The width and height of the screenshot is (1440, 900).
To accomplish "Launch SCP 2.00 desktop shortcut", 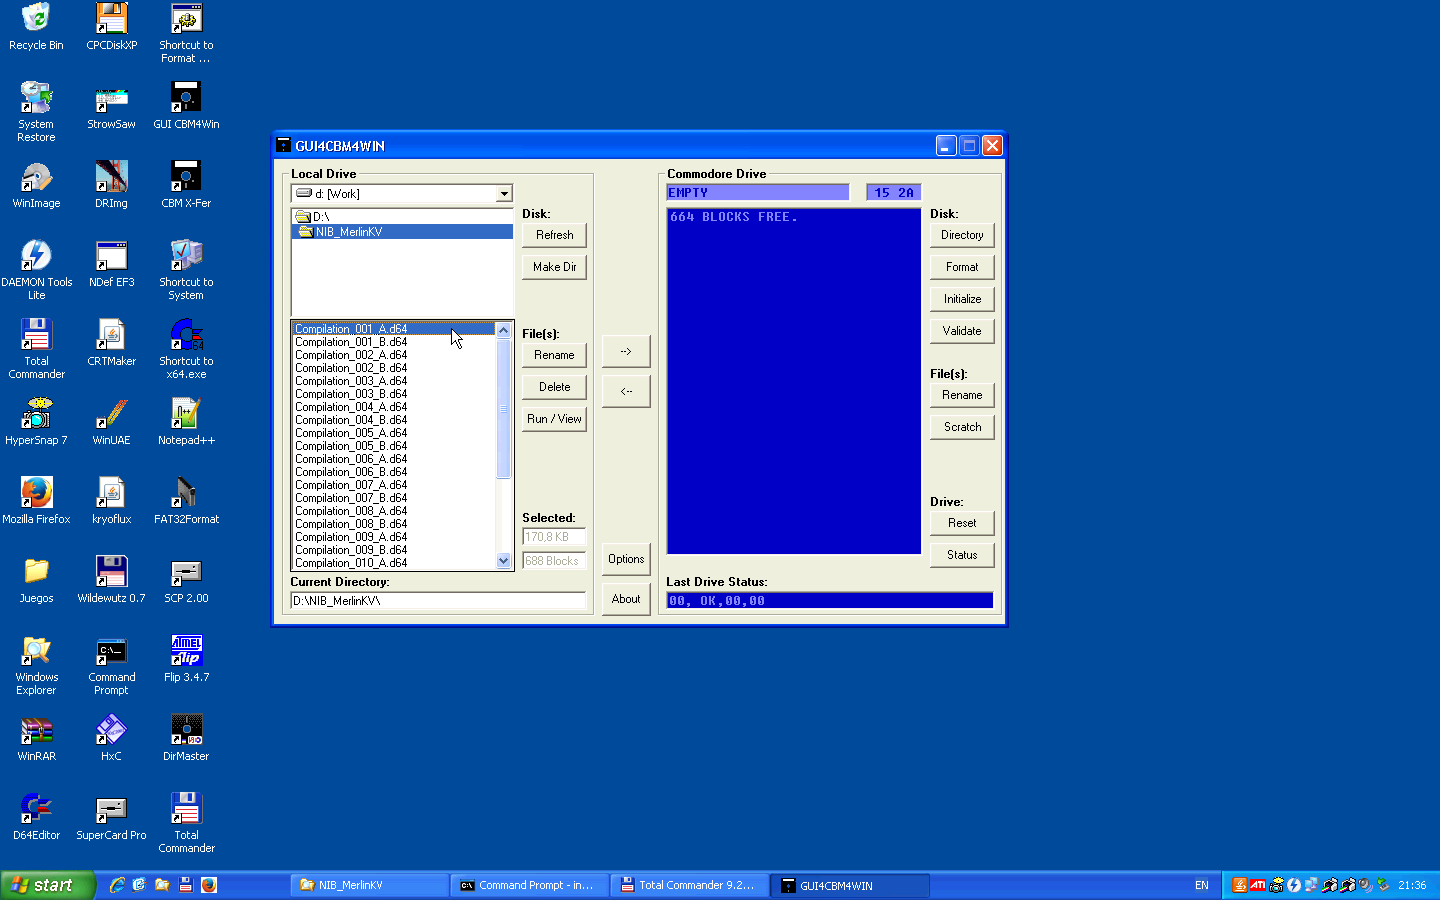I will point(186,580).
